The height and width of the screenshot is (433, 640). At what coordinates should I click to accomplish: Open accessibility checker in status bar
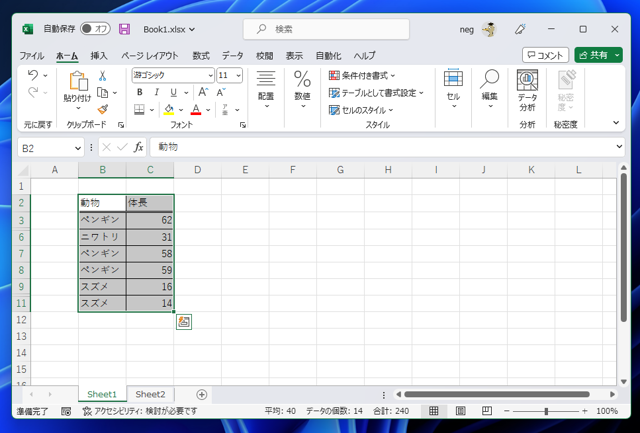click(140, 411)
